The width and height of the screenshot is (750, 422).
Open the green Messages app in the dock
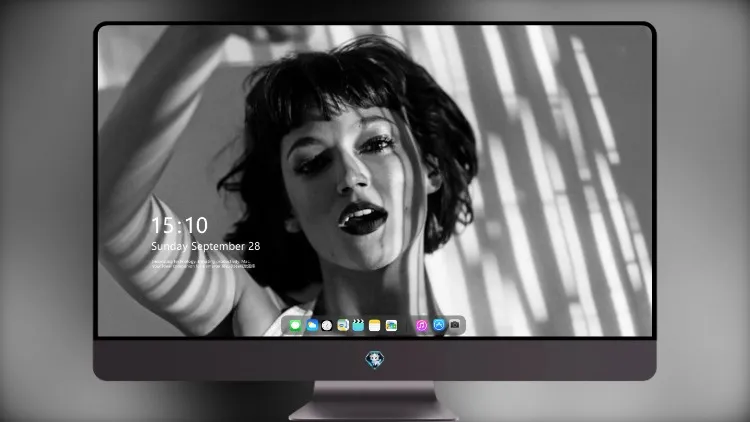[x=295, y=326]
